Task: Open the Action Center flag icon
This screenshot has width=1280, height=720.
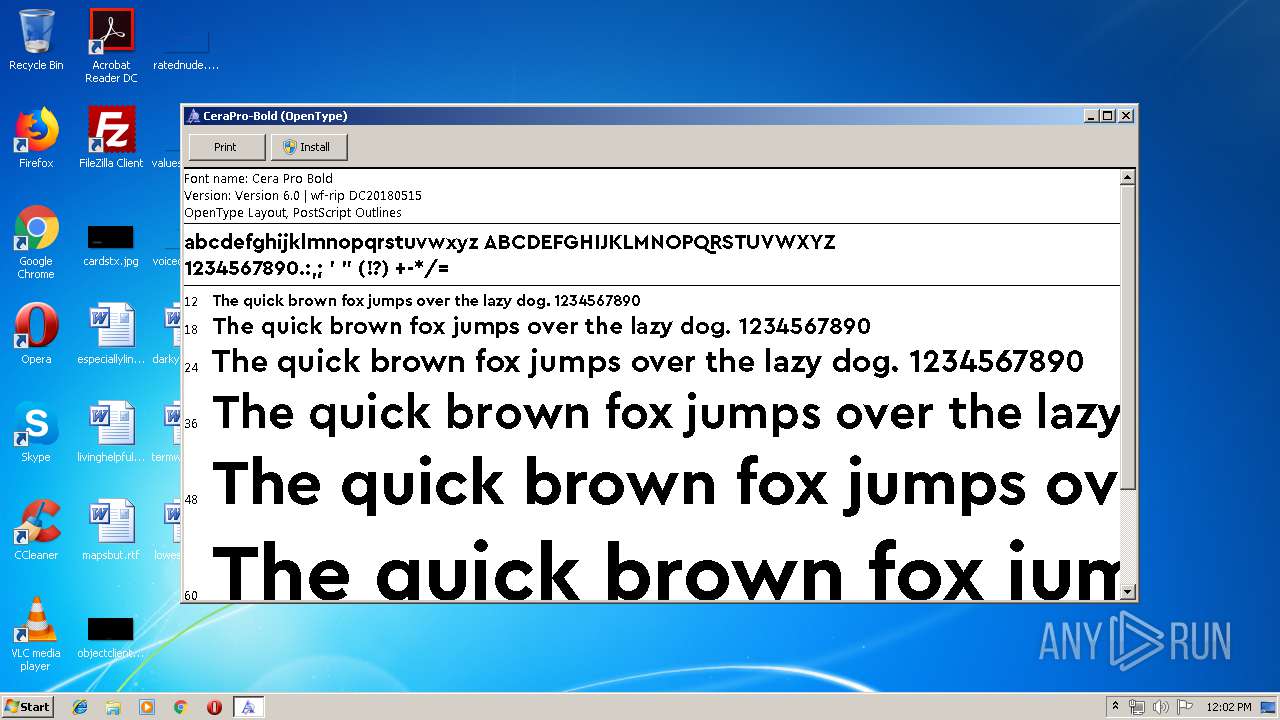Action: click(x=1185, y=707)
